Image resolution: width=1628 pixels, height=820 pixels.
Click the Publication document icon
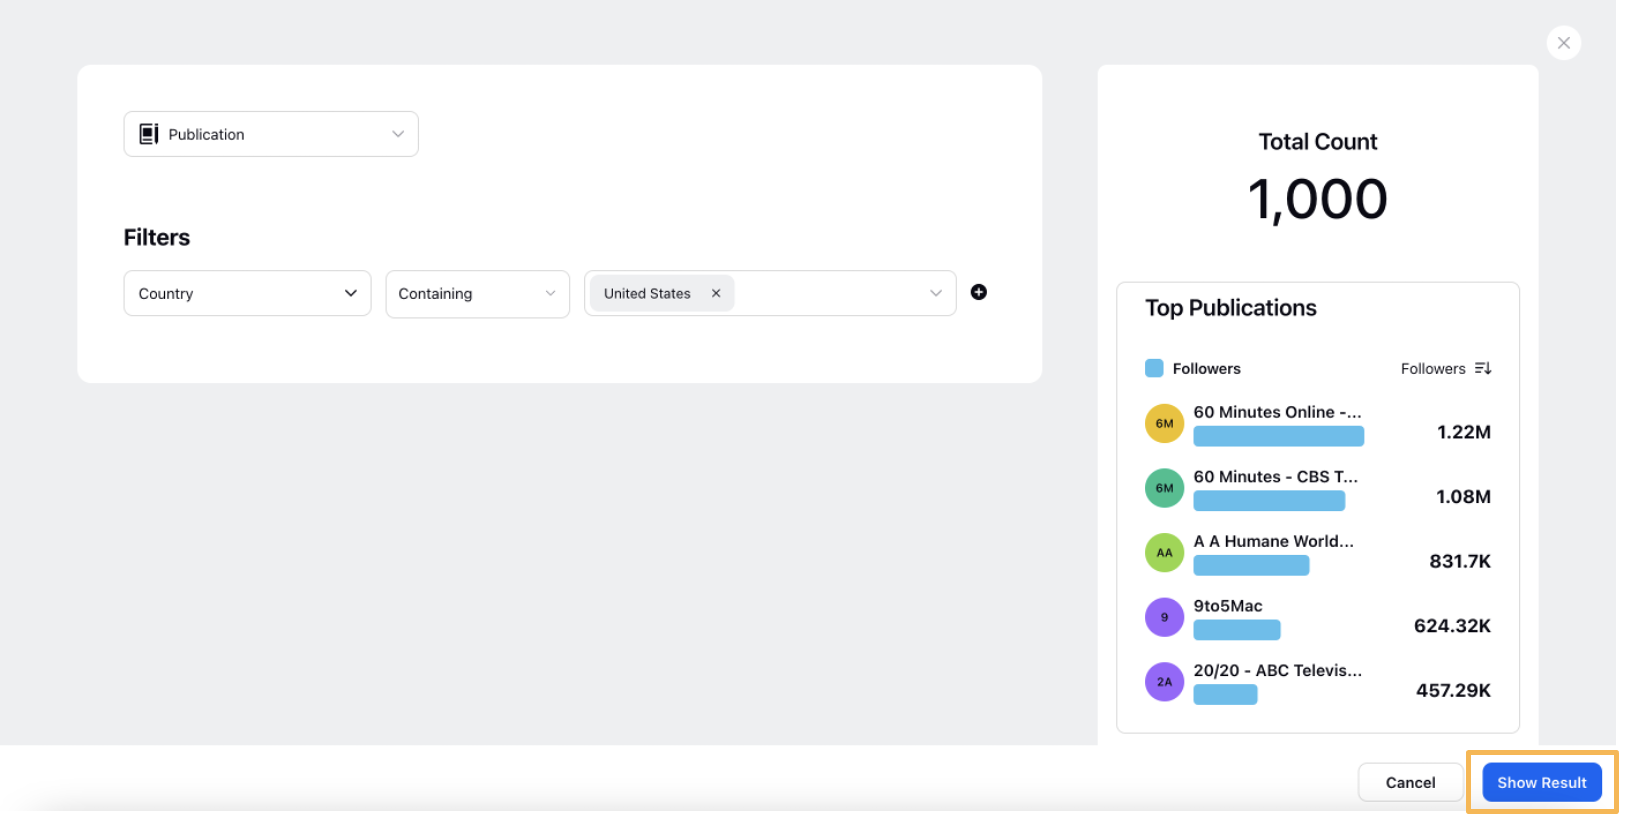(x=149, y=134)
